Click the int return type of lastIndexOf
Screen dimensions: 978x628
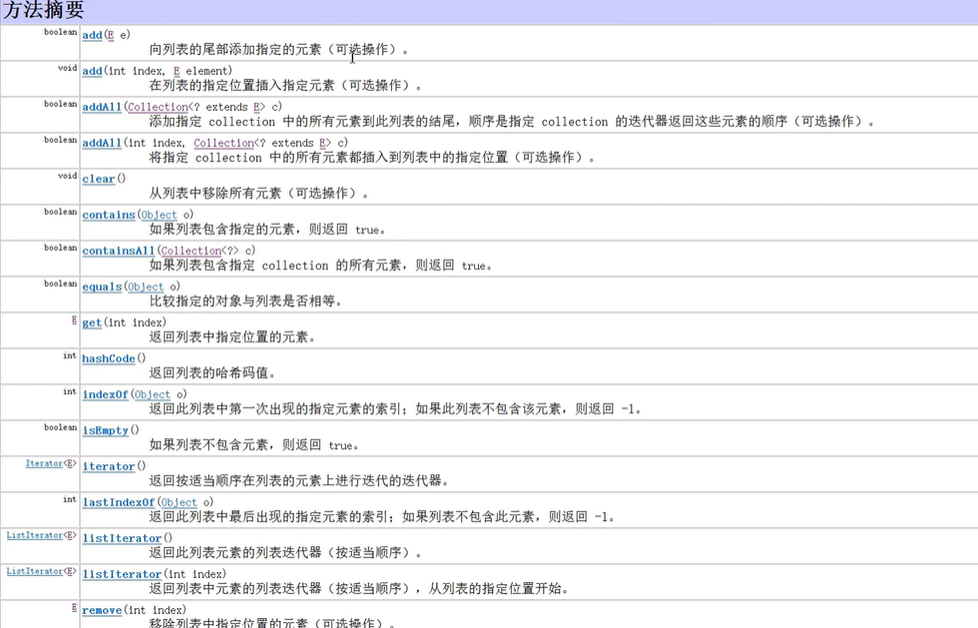tap(70, 500)
